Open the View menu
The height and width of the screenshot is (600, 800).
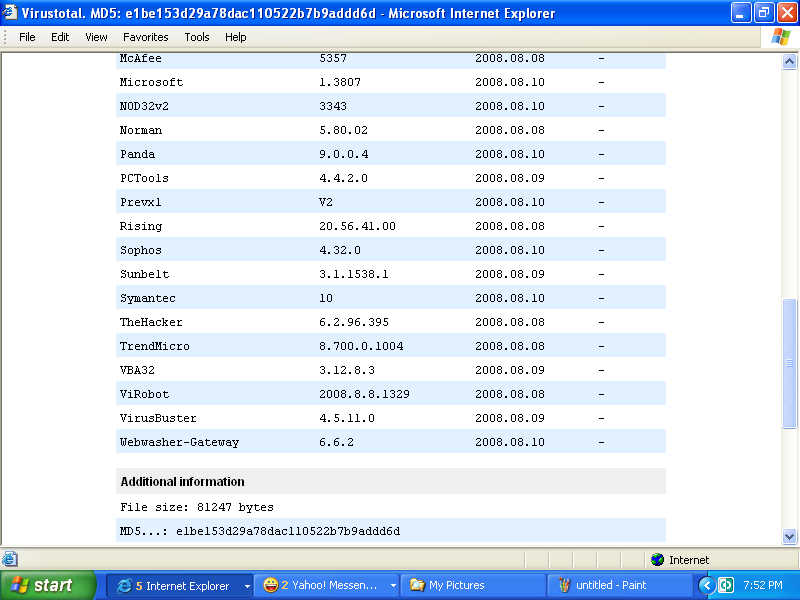click(96, 37)
